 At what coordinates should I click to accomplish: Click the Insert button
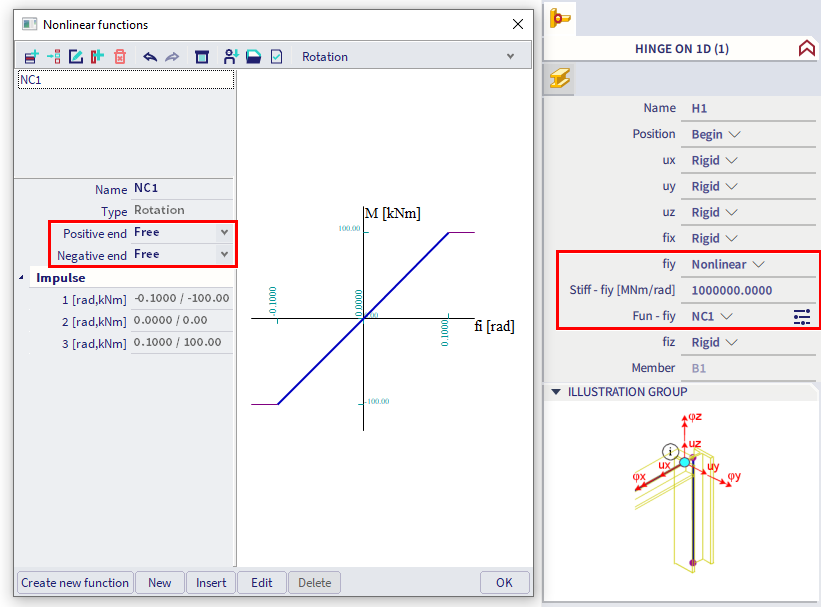[x=211, y=583]
